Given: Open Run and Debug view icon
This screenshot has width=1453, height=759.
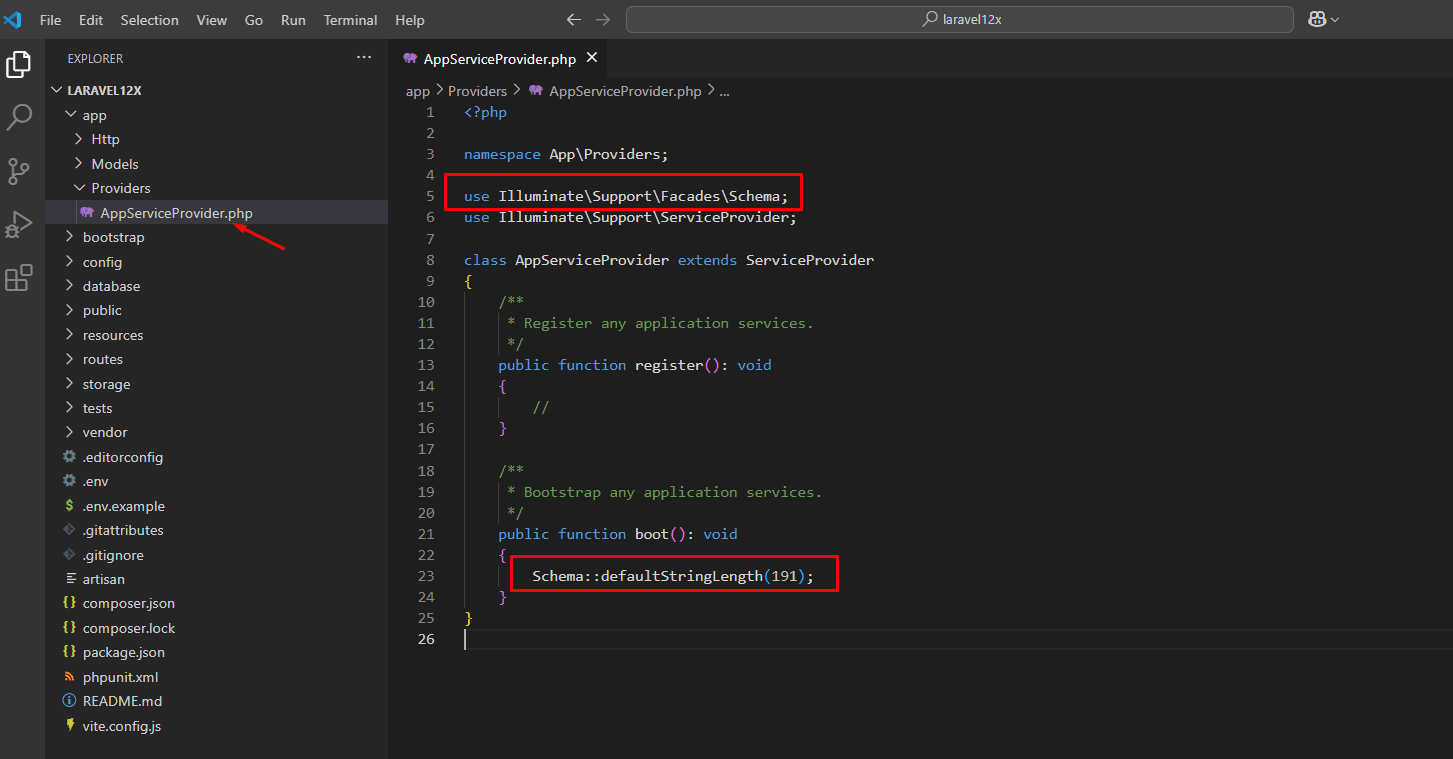Looking at the screenshot, I should (19, 225).
